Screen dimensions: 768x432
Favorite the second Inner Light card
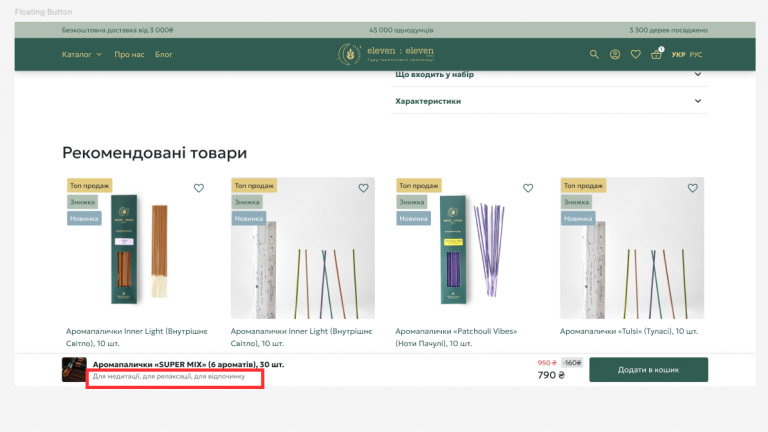tap(363, 188)
